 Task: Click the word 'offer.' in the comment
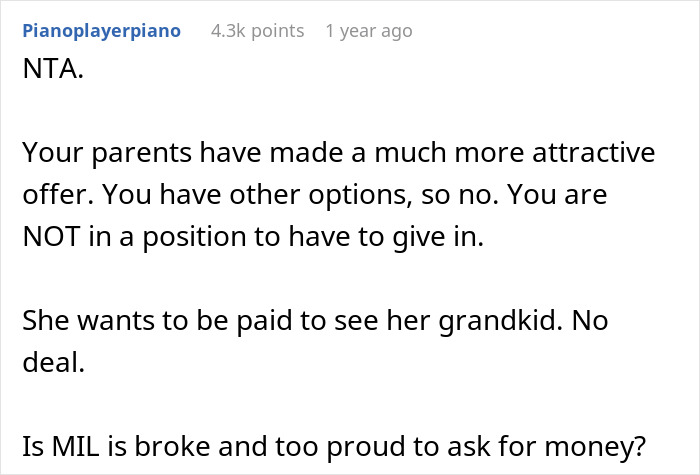[58, 195]
